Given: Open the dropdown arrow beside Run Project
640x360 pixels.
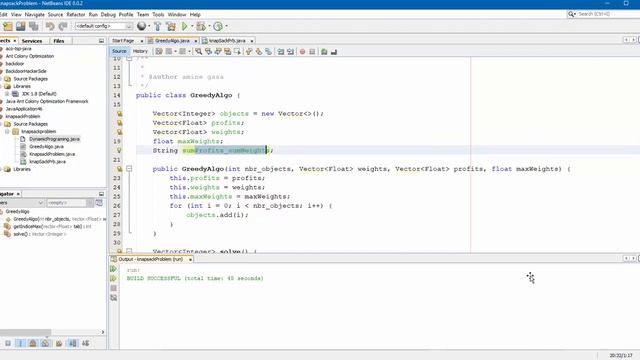Looking at the screenshot, I should (192, 27).
